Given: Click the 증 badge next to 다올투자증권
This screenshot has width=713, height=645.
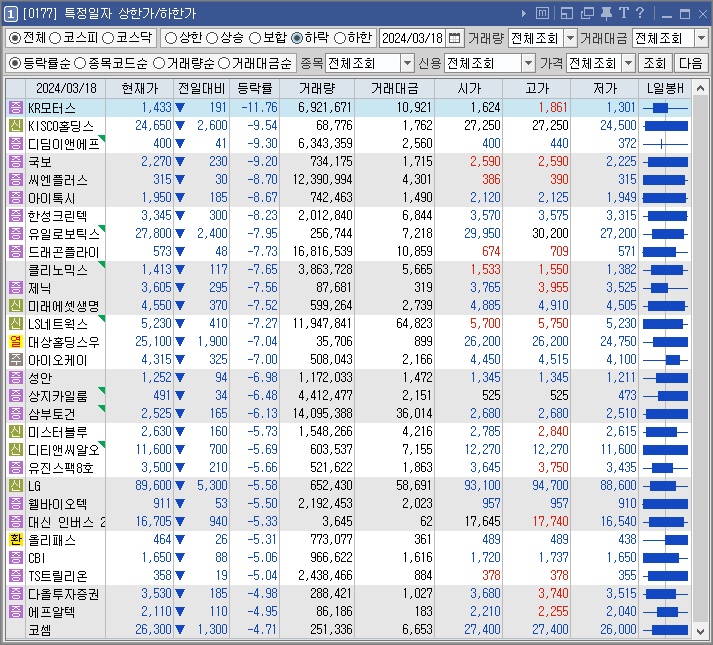Looking at the screenshot, I should [x=16, y=594].
